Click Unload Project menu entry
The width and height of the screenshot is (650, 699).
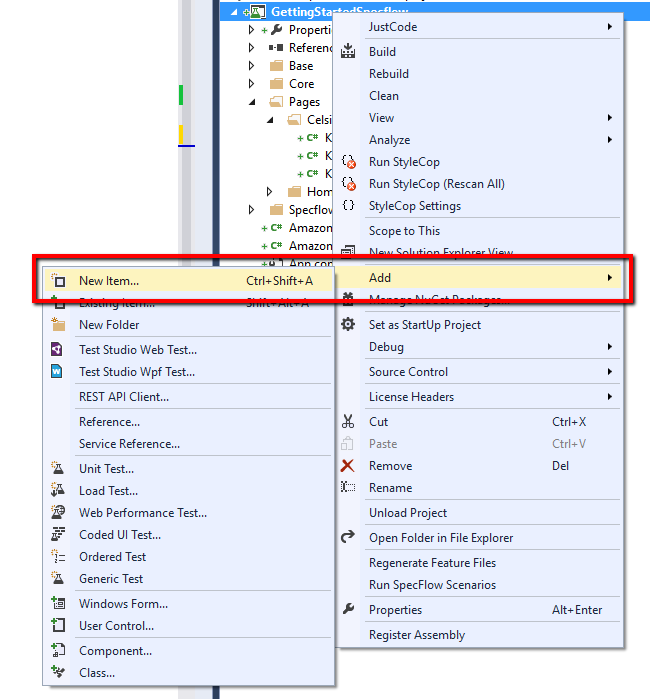click(x=407, y=513)
